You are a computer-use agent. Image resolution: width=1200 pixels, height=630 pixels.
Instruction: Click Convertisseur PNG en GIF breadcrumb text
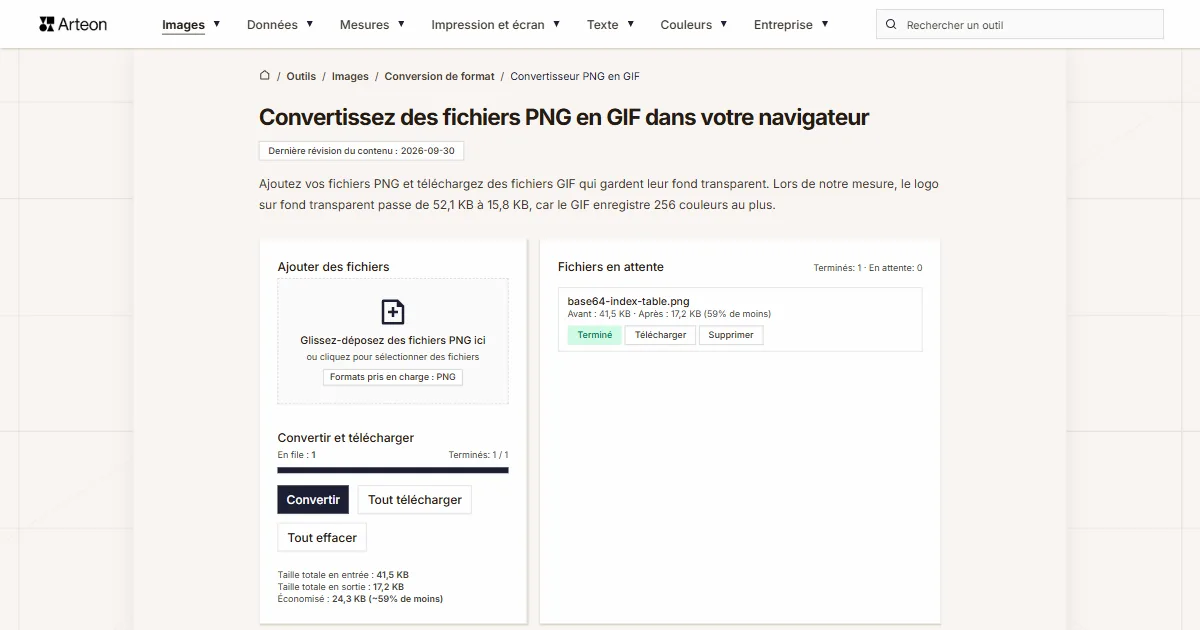tap(575, 76)
